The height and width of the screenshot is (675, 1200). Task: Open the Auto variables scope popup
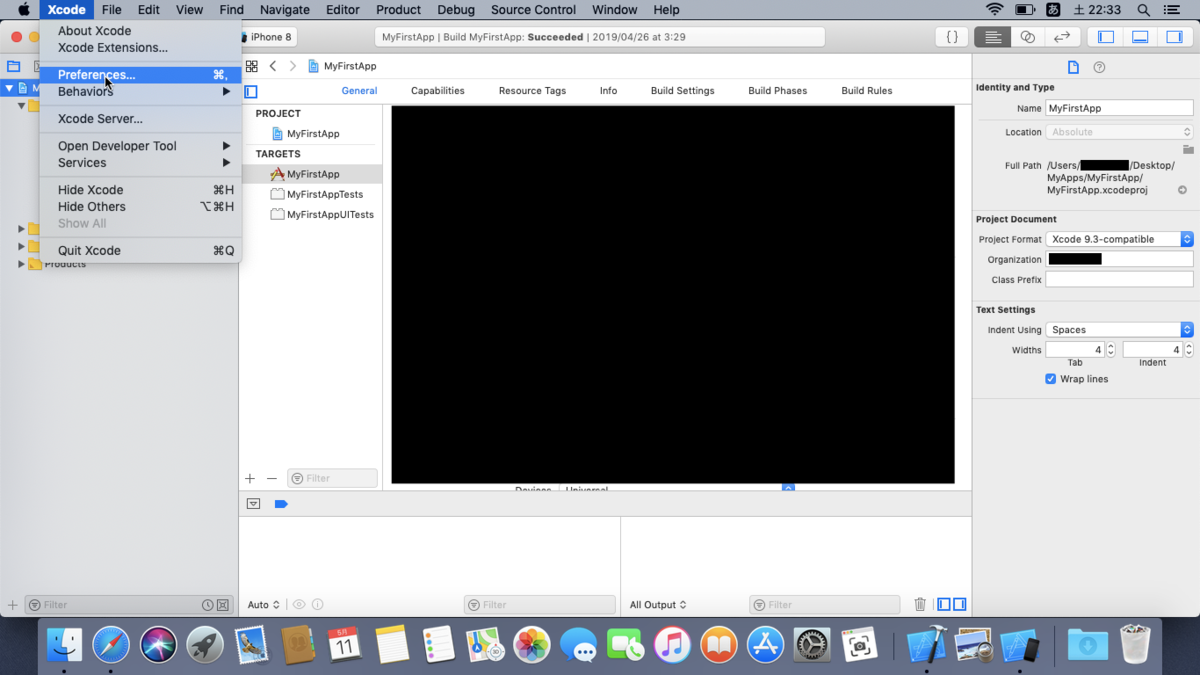tap(264, 605)
